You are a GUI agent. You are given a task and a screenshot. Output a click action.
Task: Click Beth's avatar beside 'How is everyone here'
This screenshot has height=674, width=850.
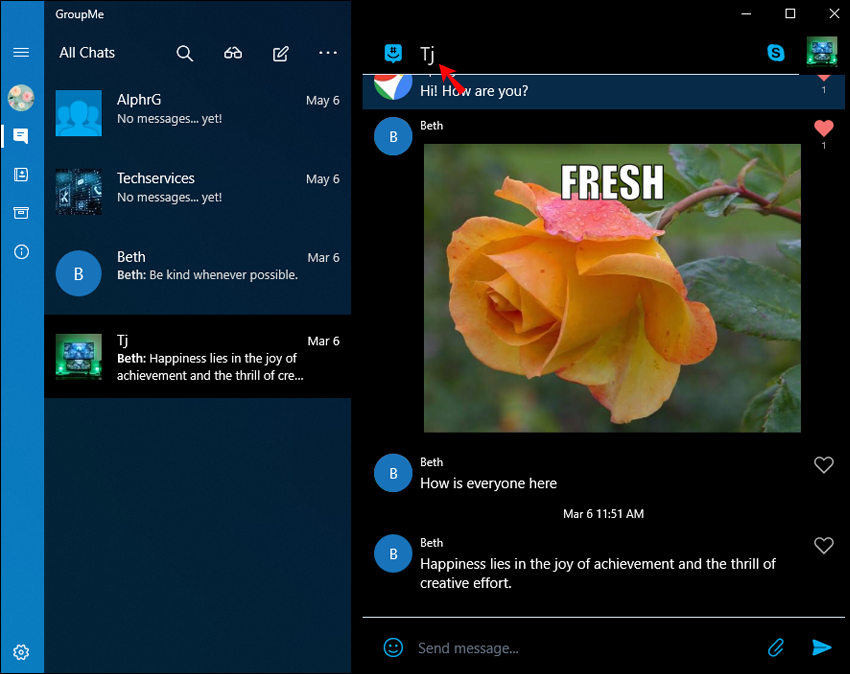[x=393, y=473]
